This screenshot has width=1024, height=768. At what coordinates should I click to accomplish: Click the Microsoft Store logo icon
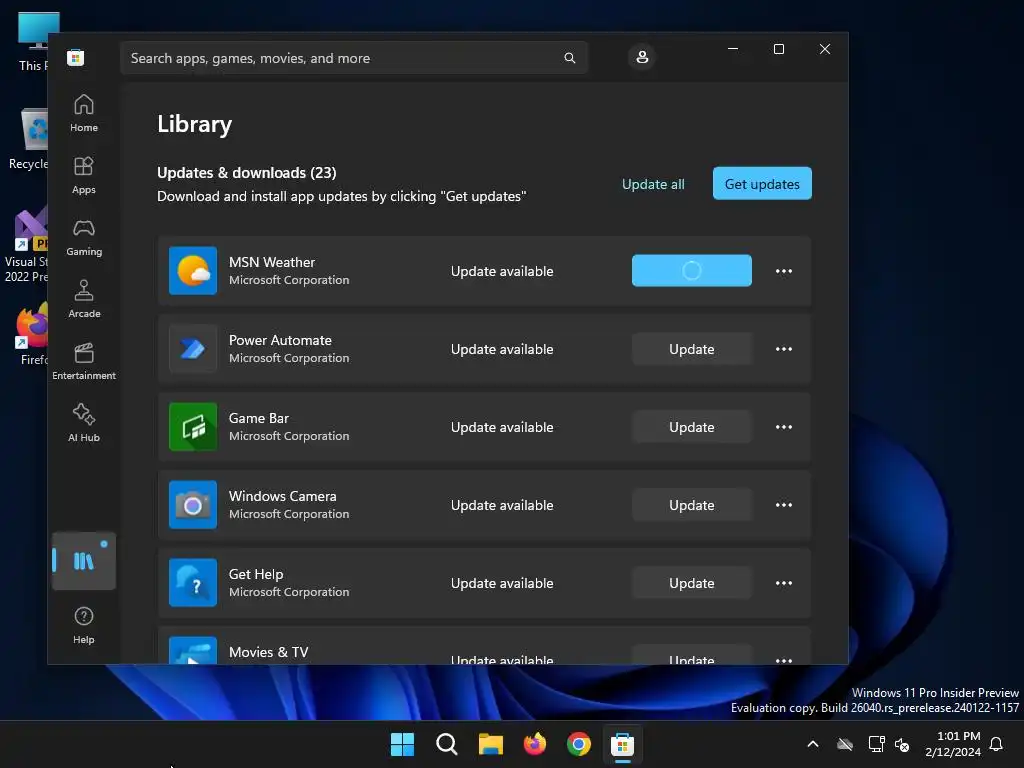[76, 57]
